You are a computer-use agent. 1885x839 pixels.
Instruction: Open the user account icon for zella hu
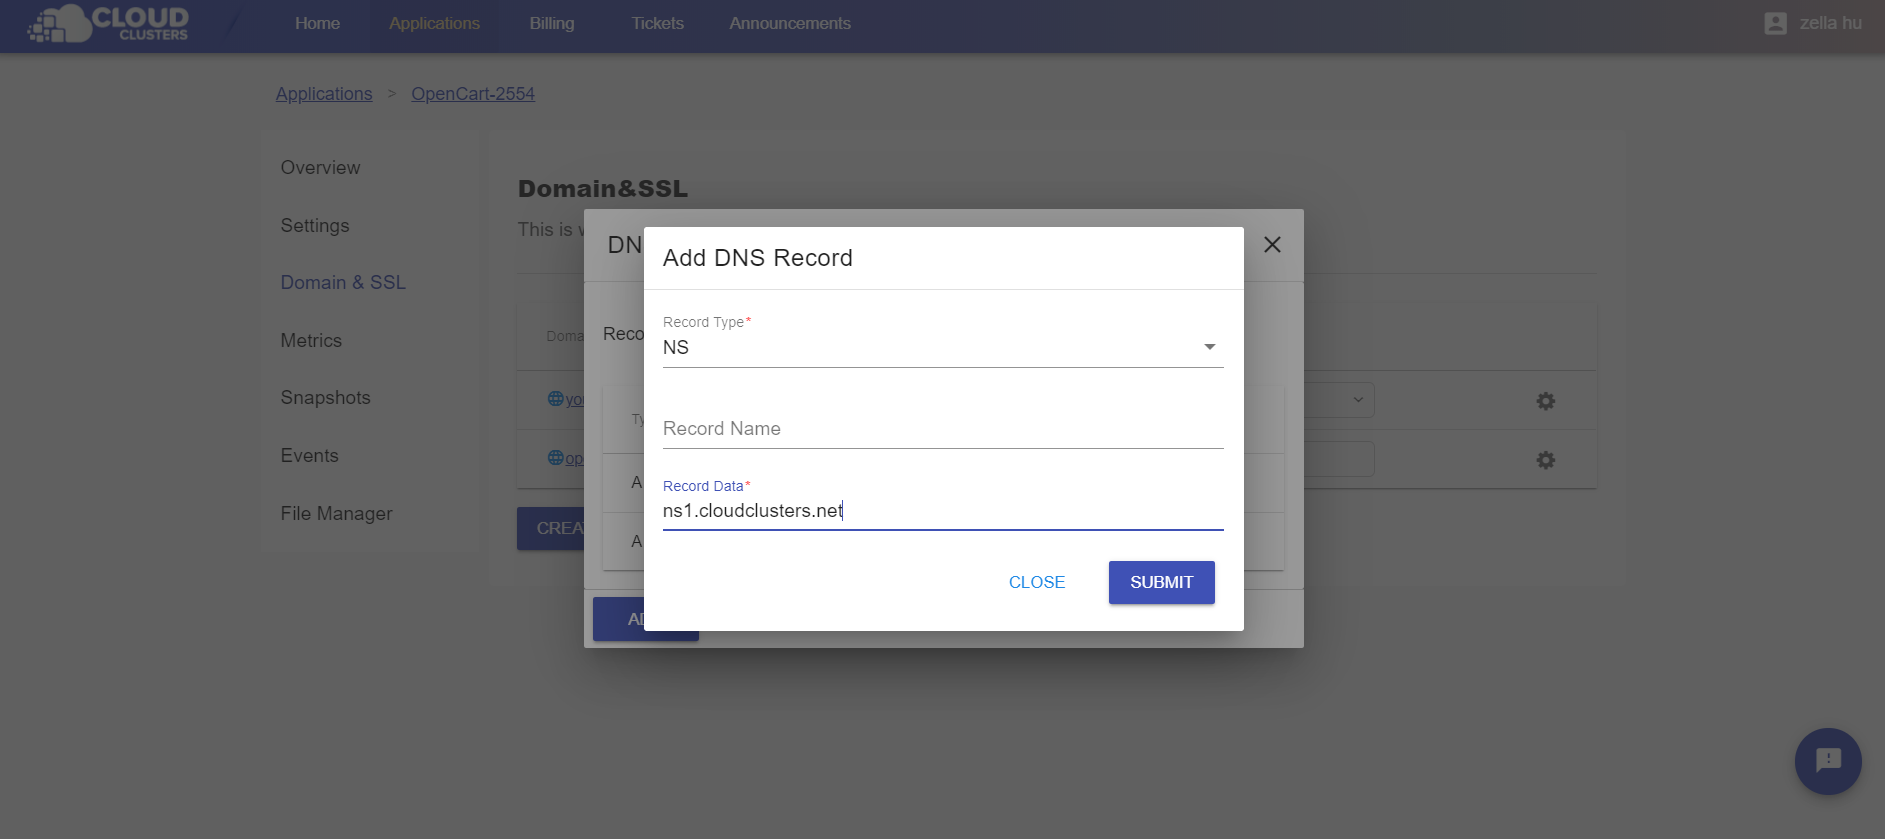coord(1775,23)
